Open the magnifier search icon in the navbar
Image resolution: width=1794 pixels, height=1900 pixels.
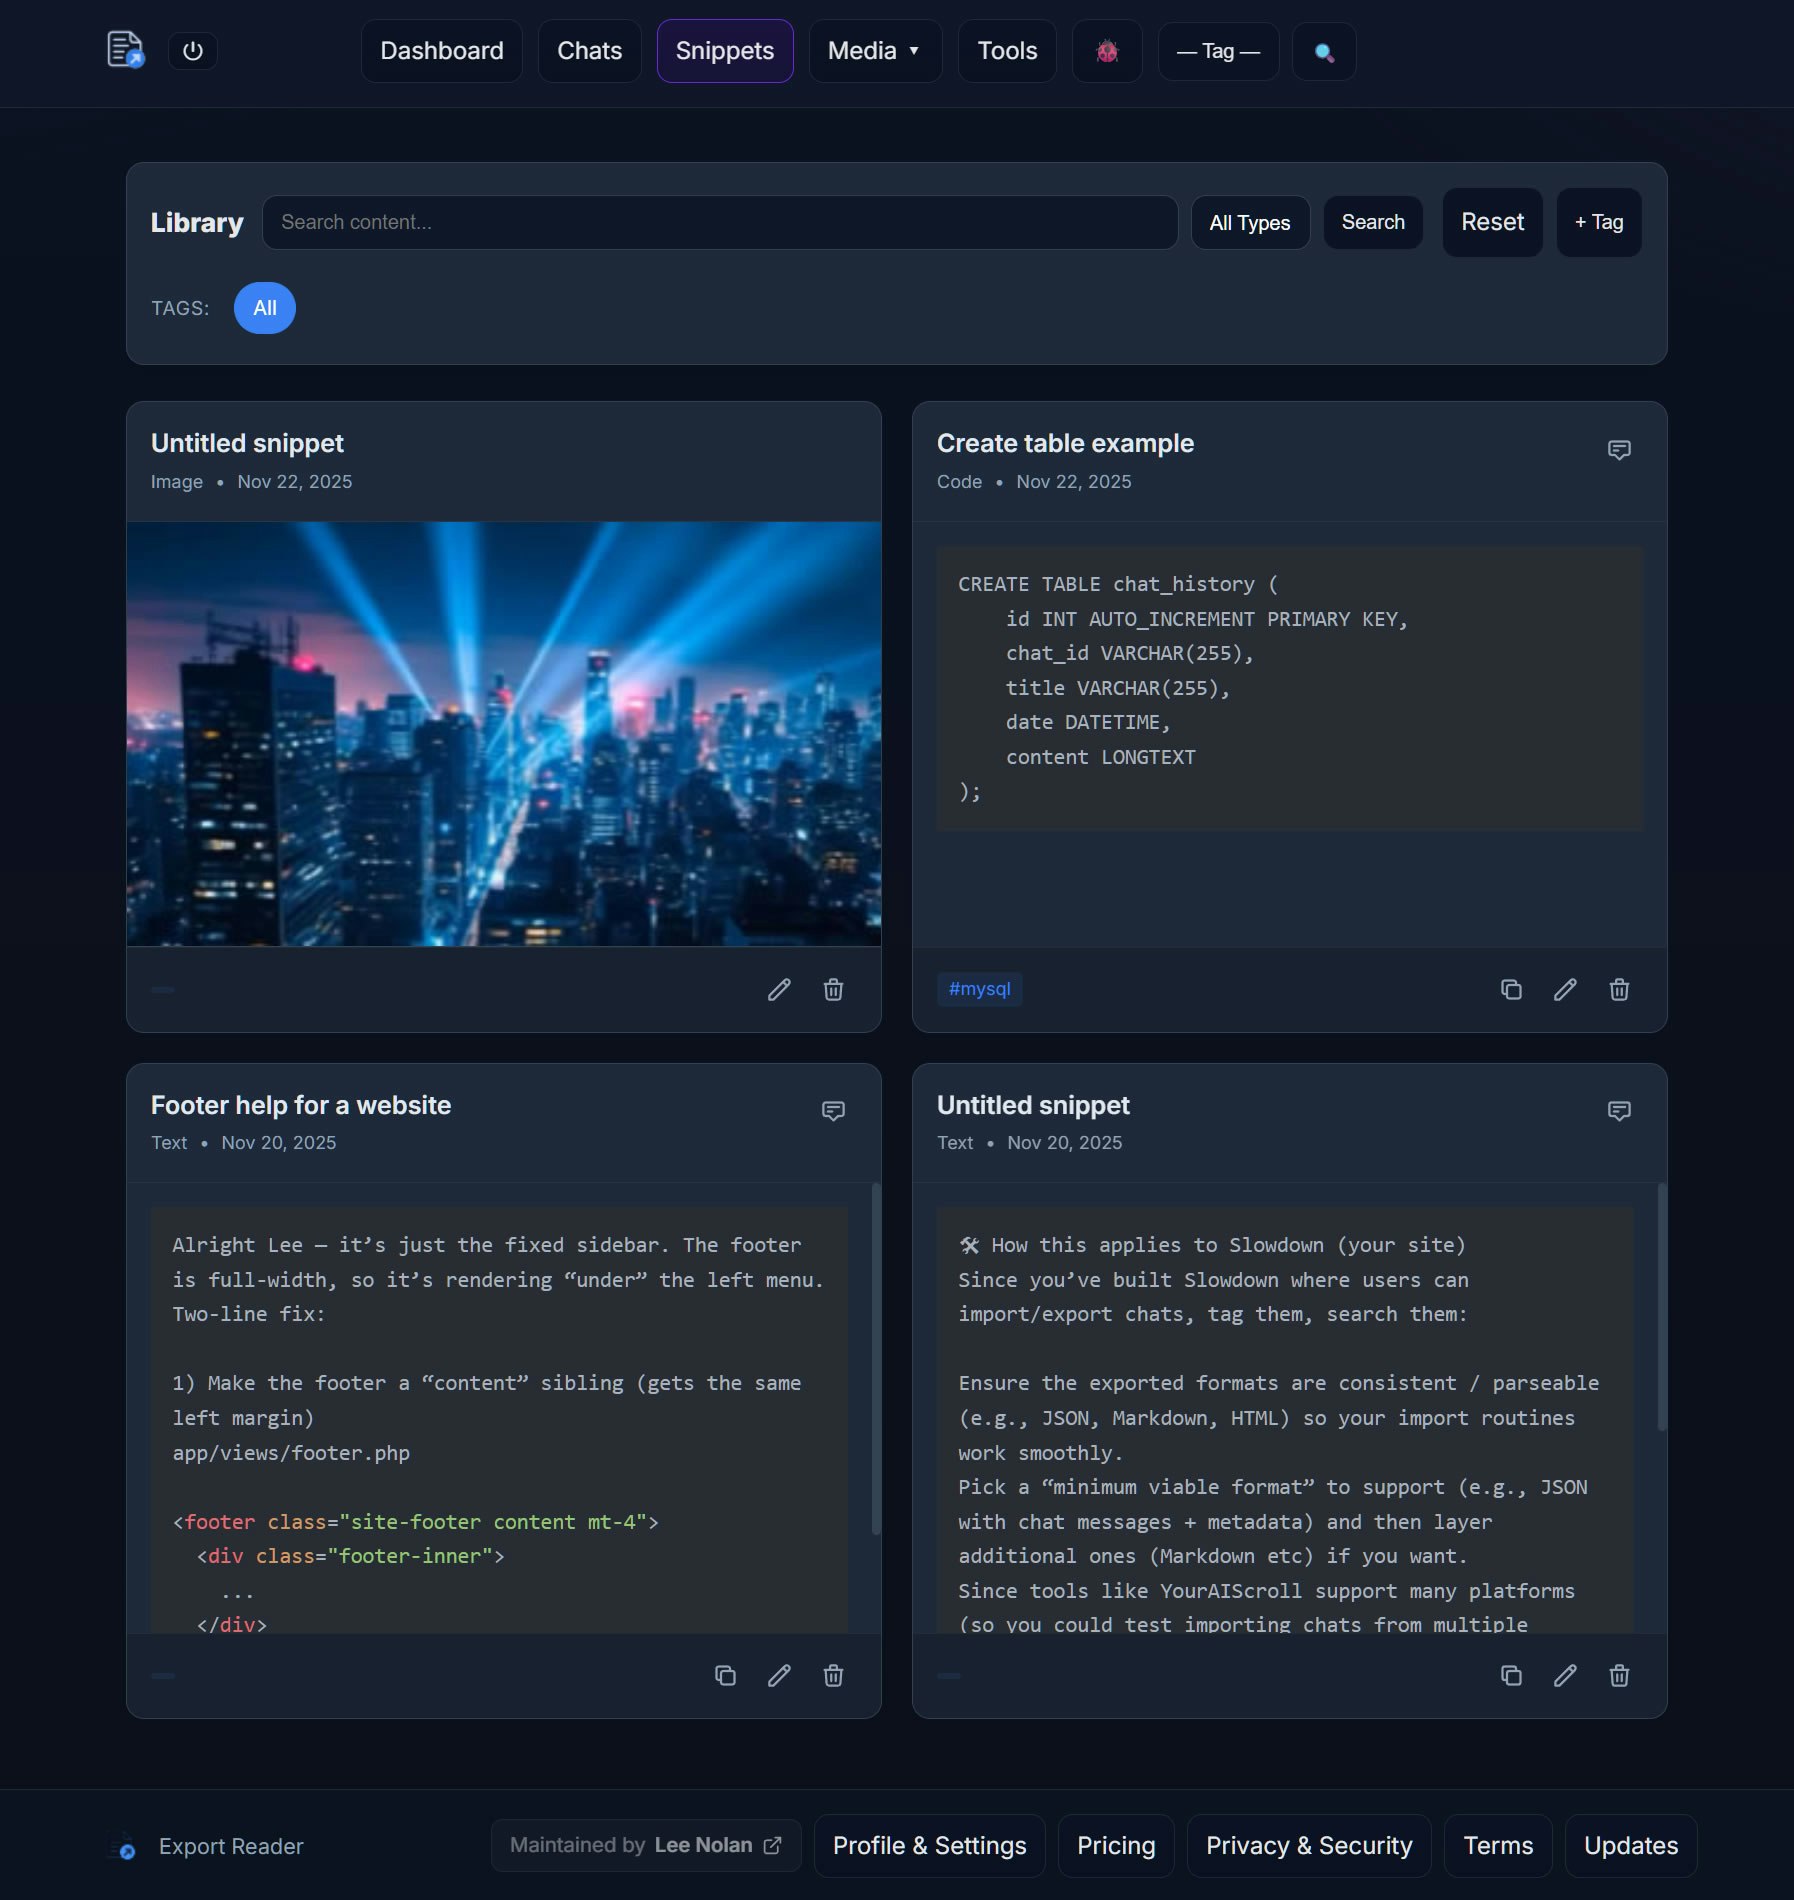(x=1324, y=52)
